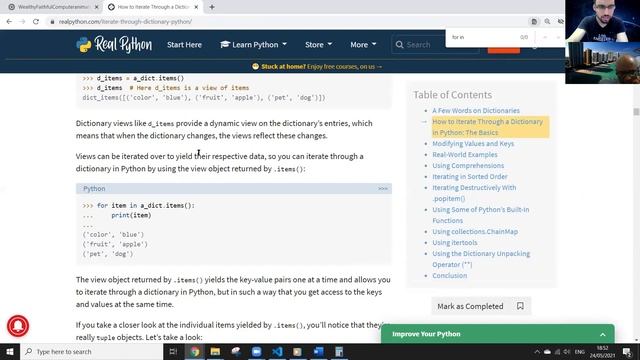Go to Modifying Values and Keys section

[473, 144]
